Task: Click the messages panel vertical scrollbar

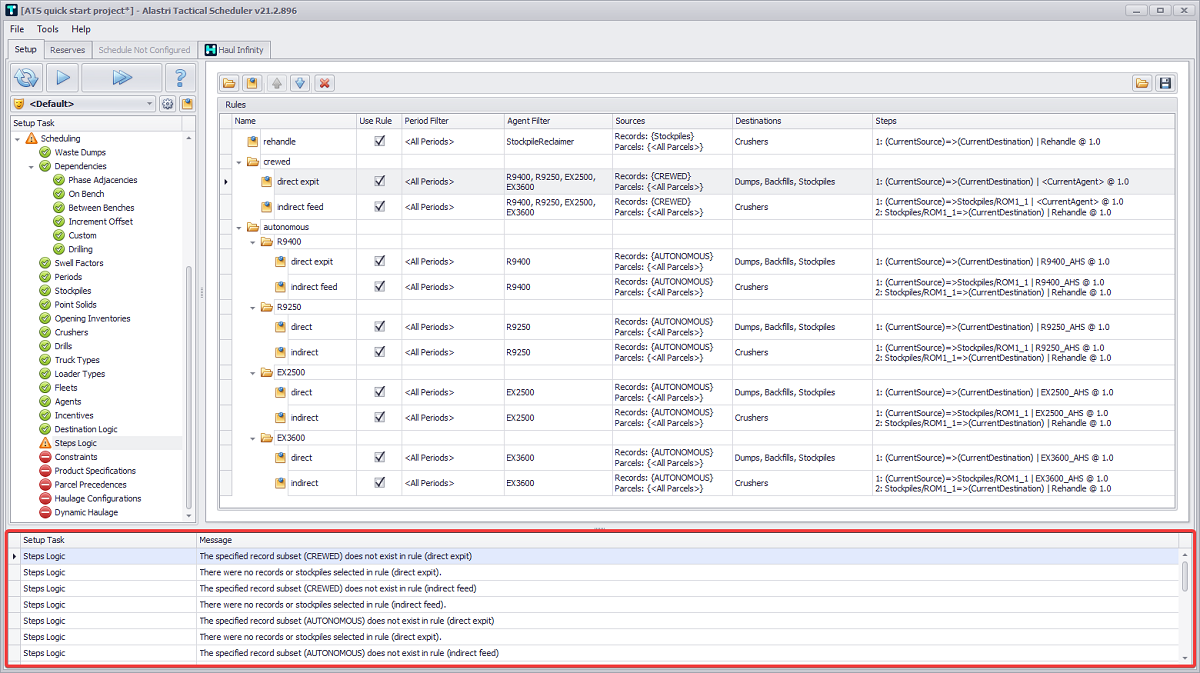Action: click(x=1185, y=575)
